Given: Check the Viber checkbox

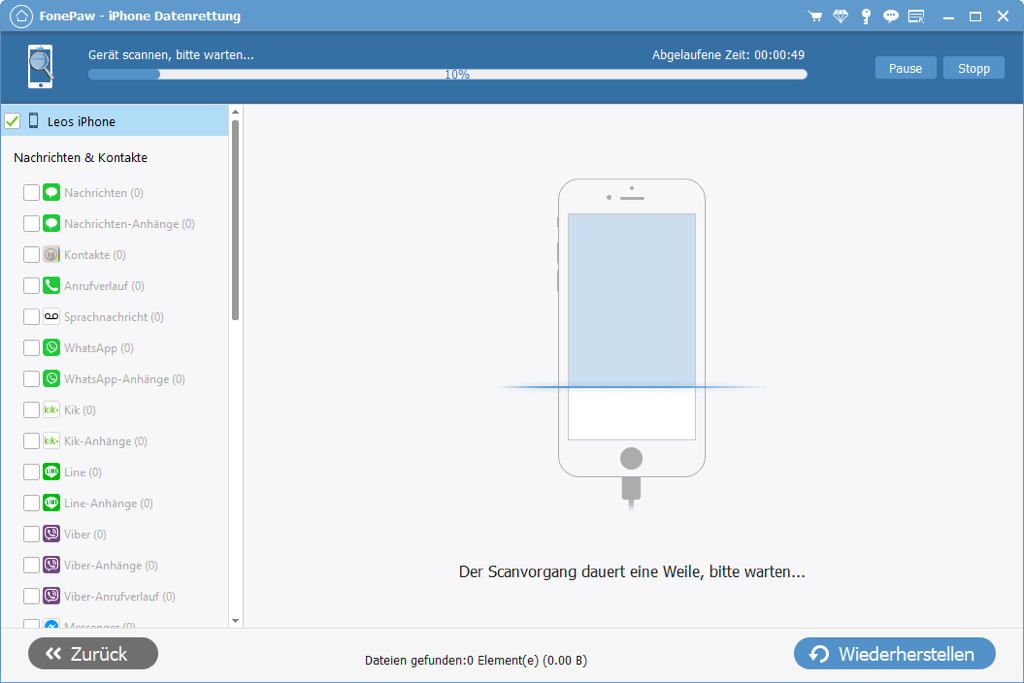Looking at the screenshot, I should click(31, 533).
